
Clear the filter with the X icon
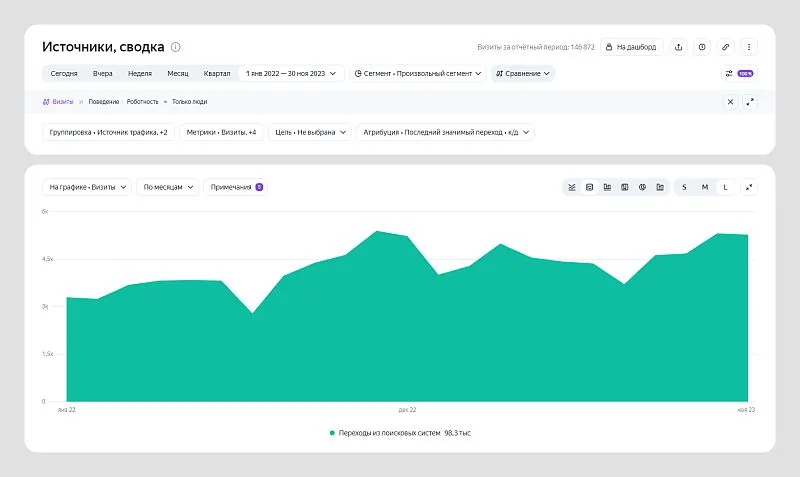click(730, 102)
